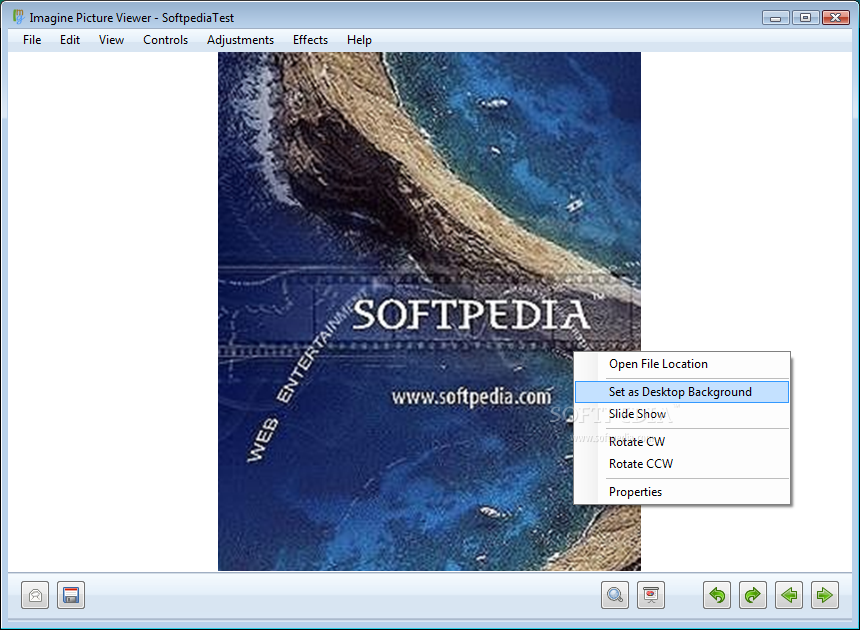
Task: Open the Effects menu
Action: pos(310,40)
